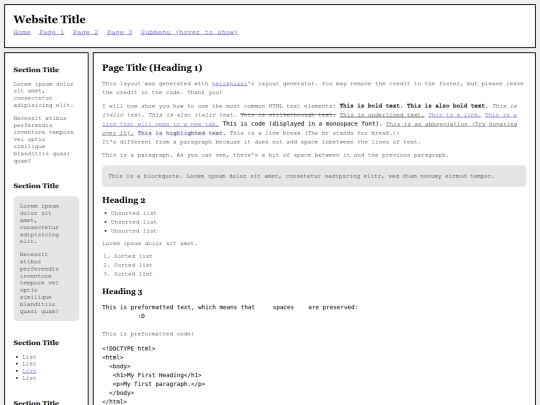Click the Heading 3 title
Image resolution: width=540 pixels, height=405 pixels.
(122, 292)
